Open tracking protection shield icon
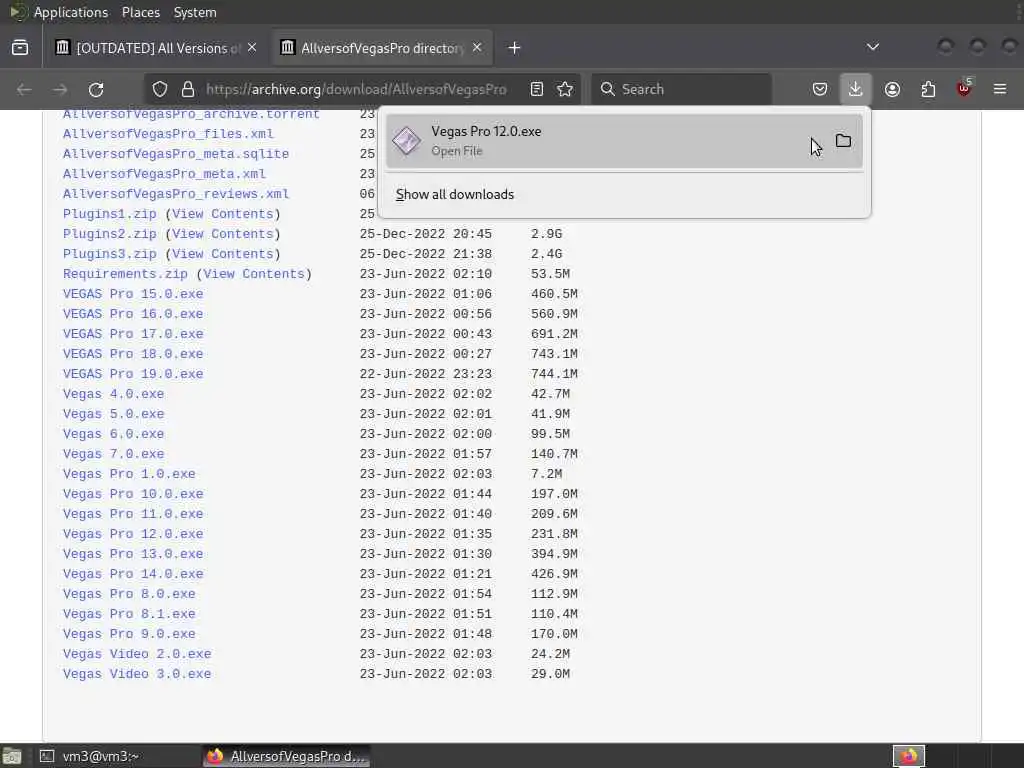This screenshot has width=1024, height=768. [160, 89]
